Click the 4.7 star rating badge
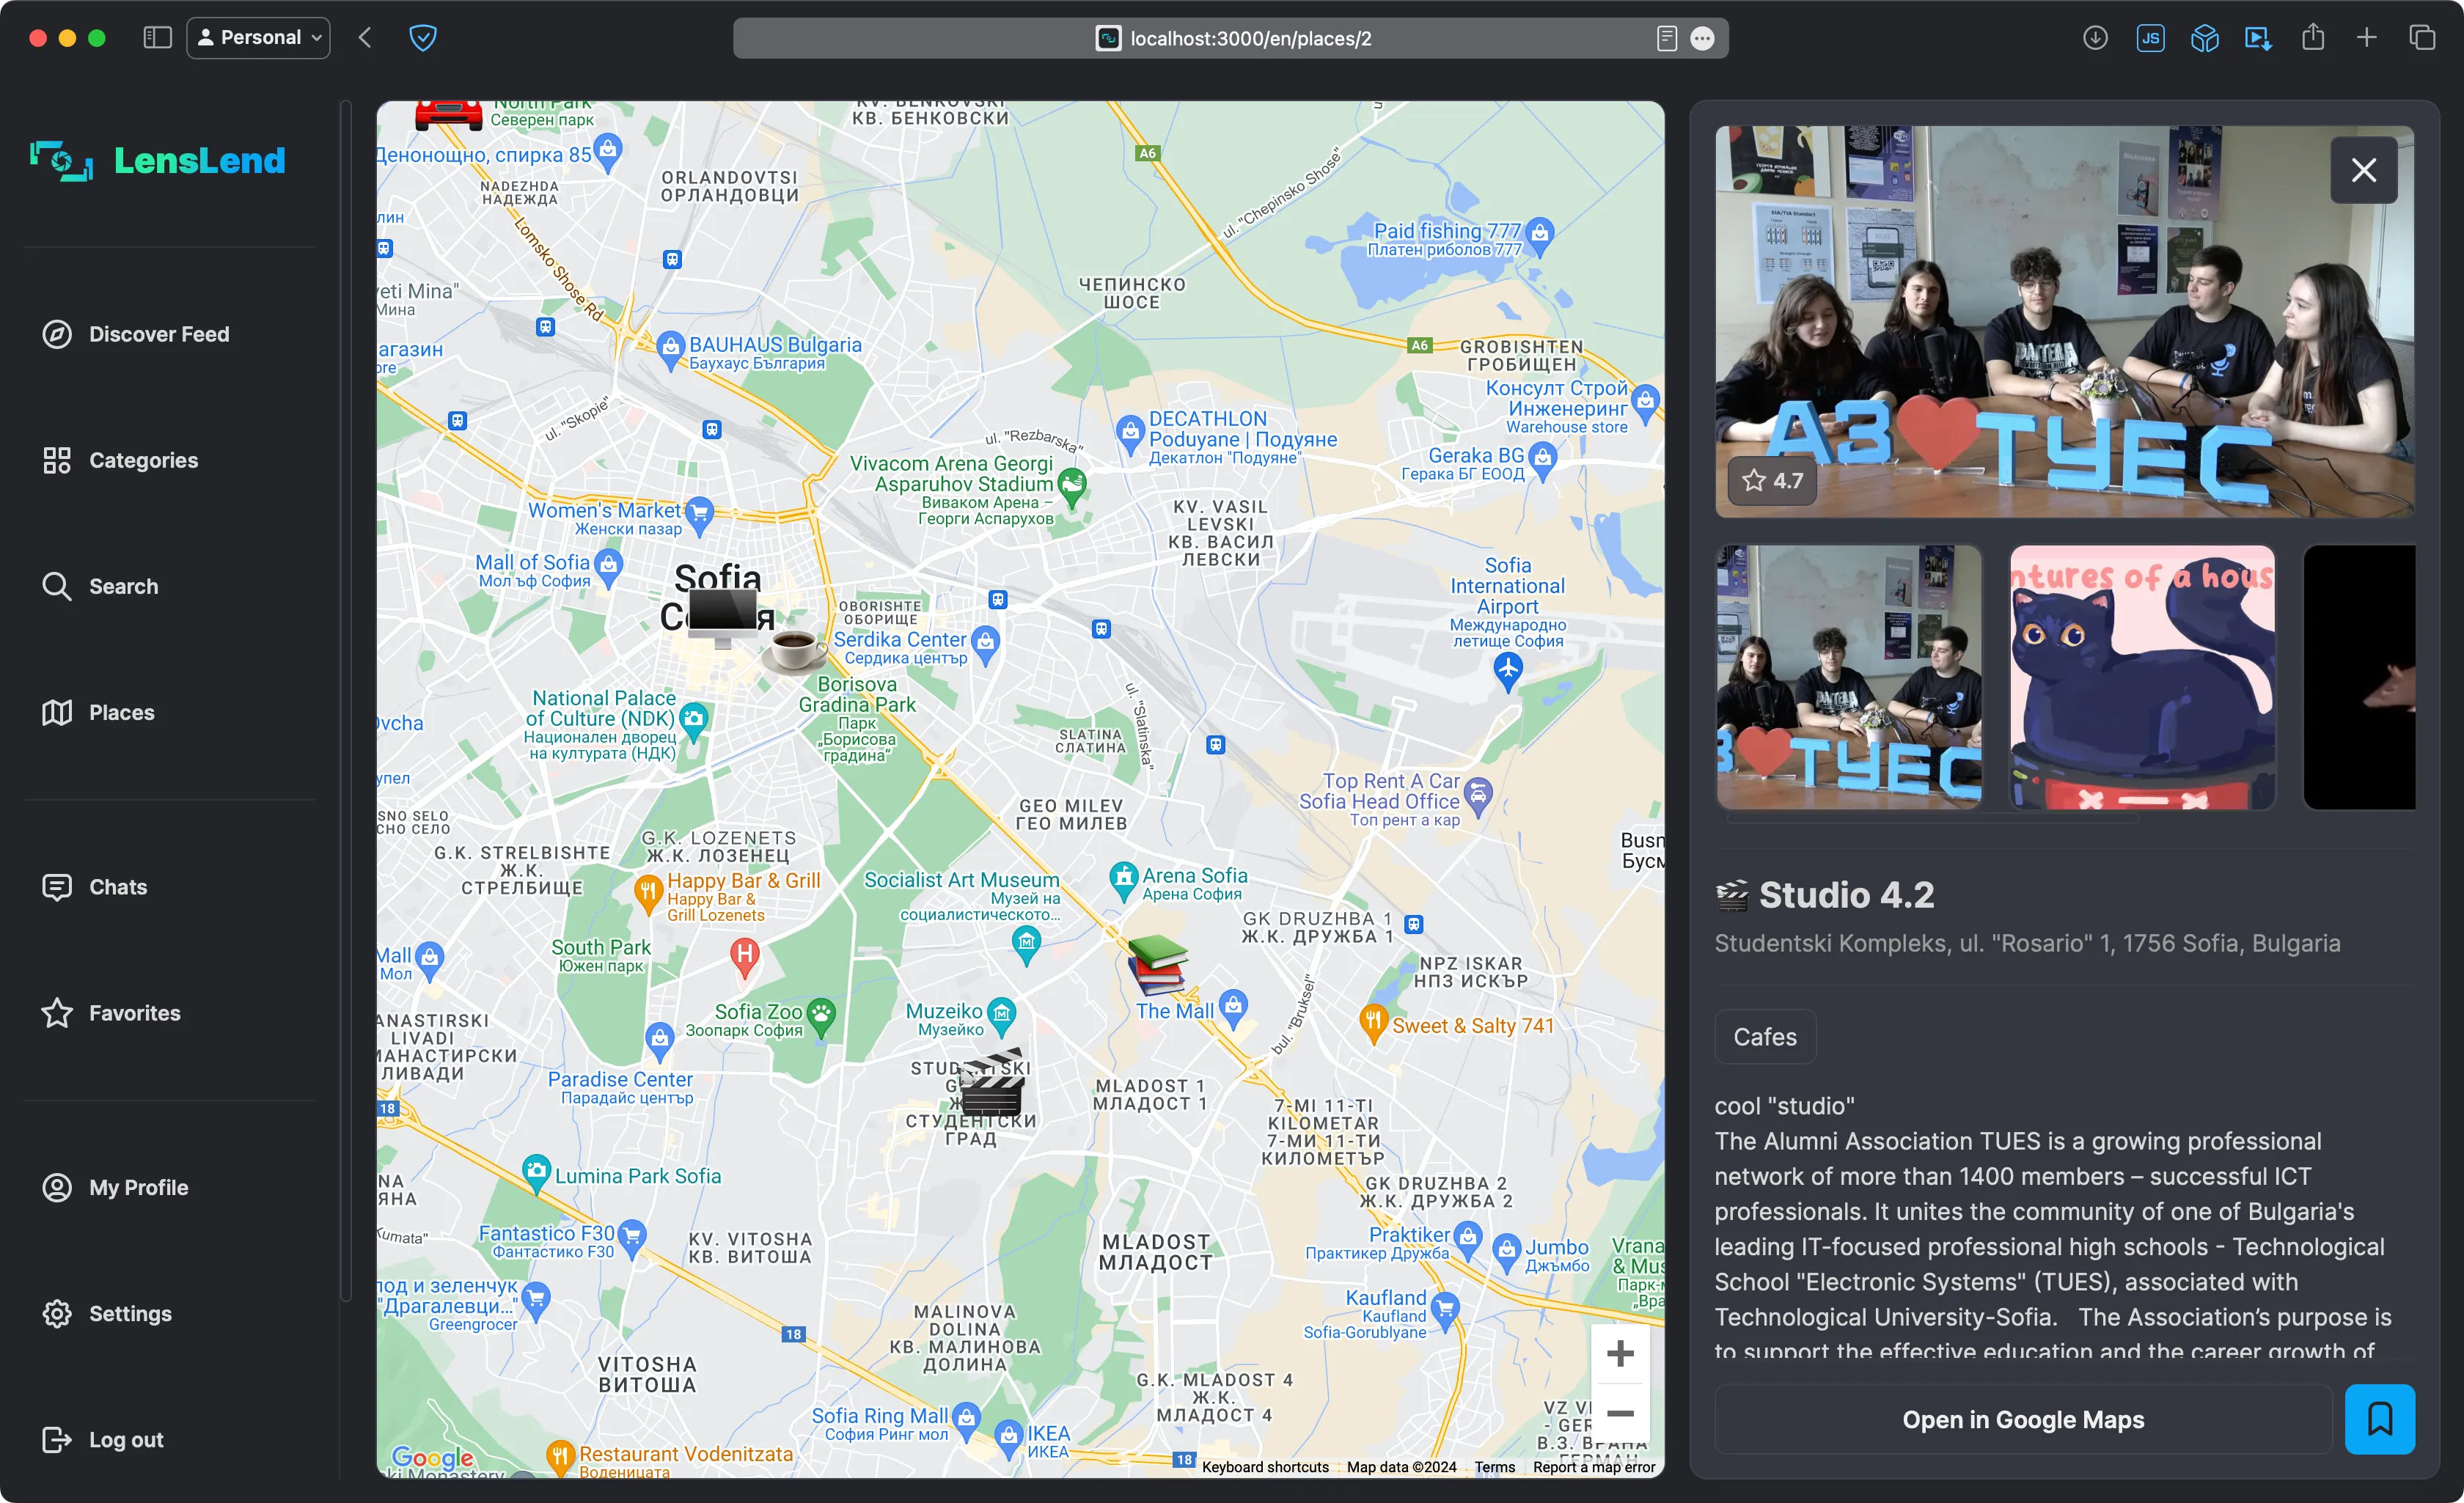The width and height of the screenshot is (2464, 1503). coord(1772,480)
